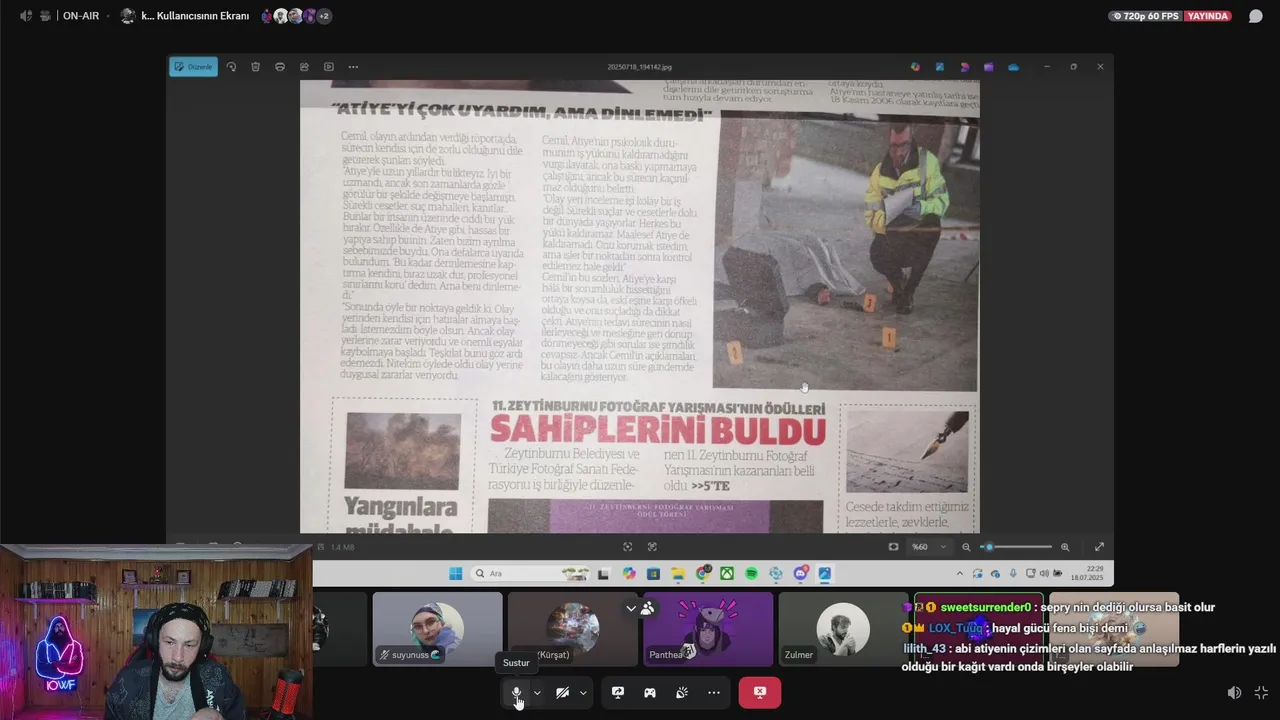Enter fullscreen in Photos viewer
1280x720 pixels.
click(1099, 547)
